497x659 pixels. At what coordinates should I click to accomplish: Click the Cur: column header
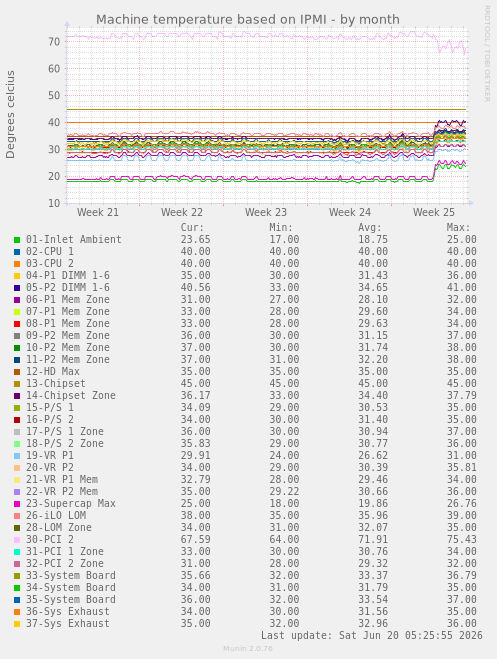click(192, 227)
